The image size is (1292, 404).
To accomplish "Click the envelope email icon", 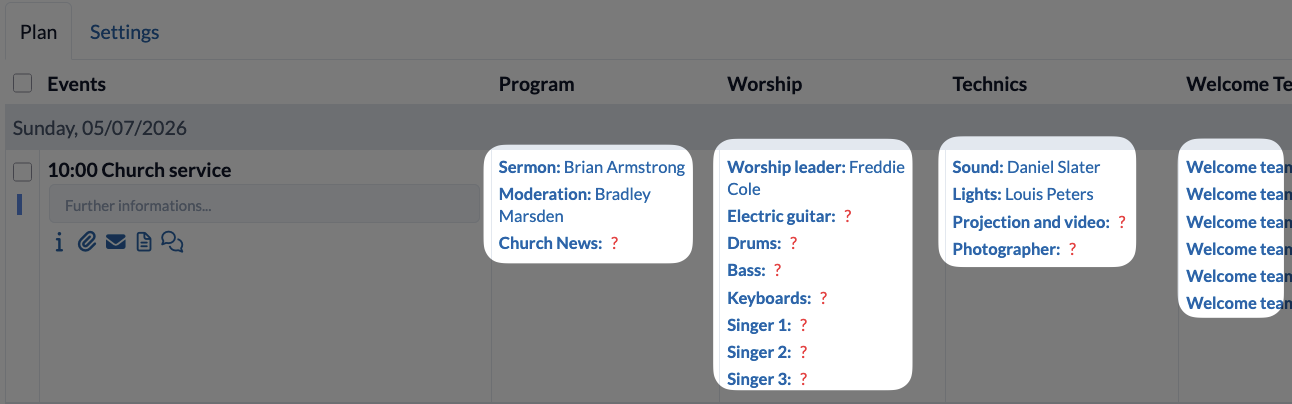I will click(115, 242).
